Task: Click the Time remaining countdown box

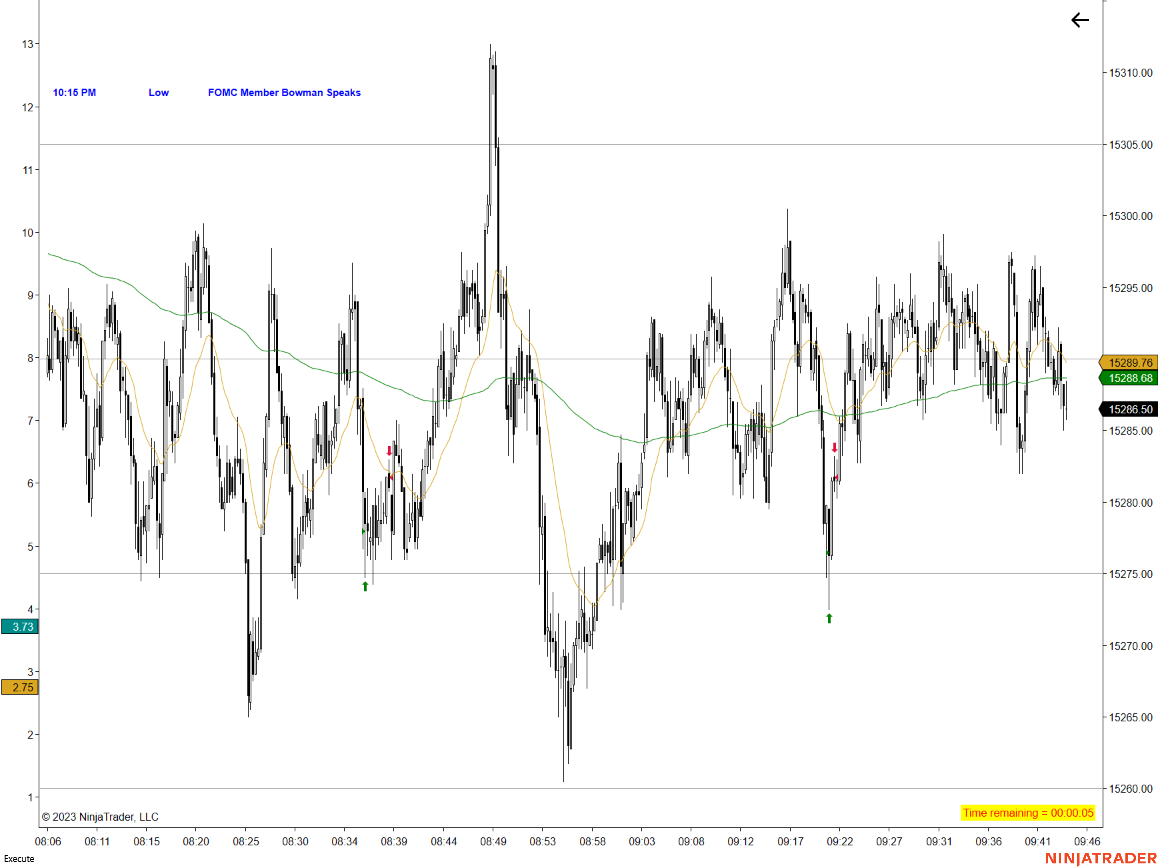Action: [x=1027, y=813]
